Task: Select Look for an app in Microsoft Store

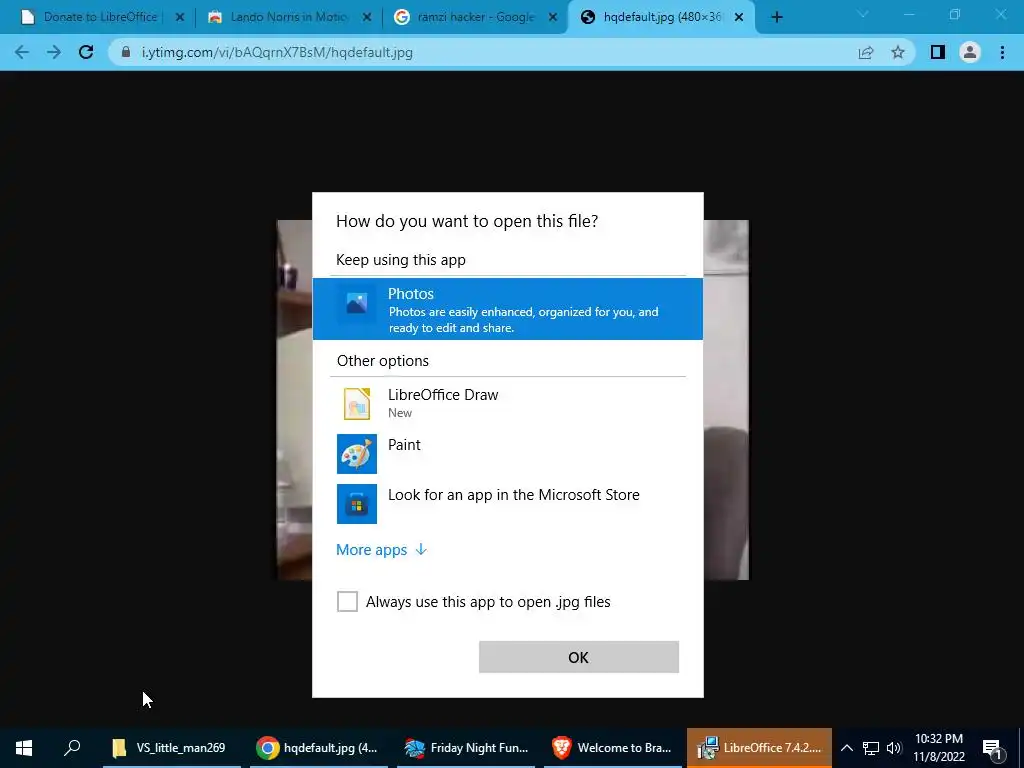Action: (x=507, y=504)
